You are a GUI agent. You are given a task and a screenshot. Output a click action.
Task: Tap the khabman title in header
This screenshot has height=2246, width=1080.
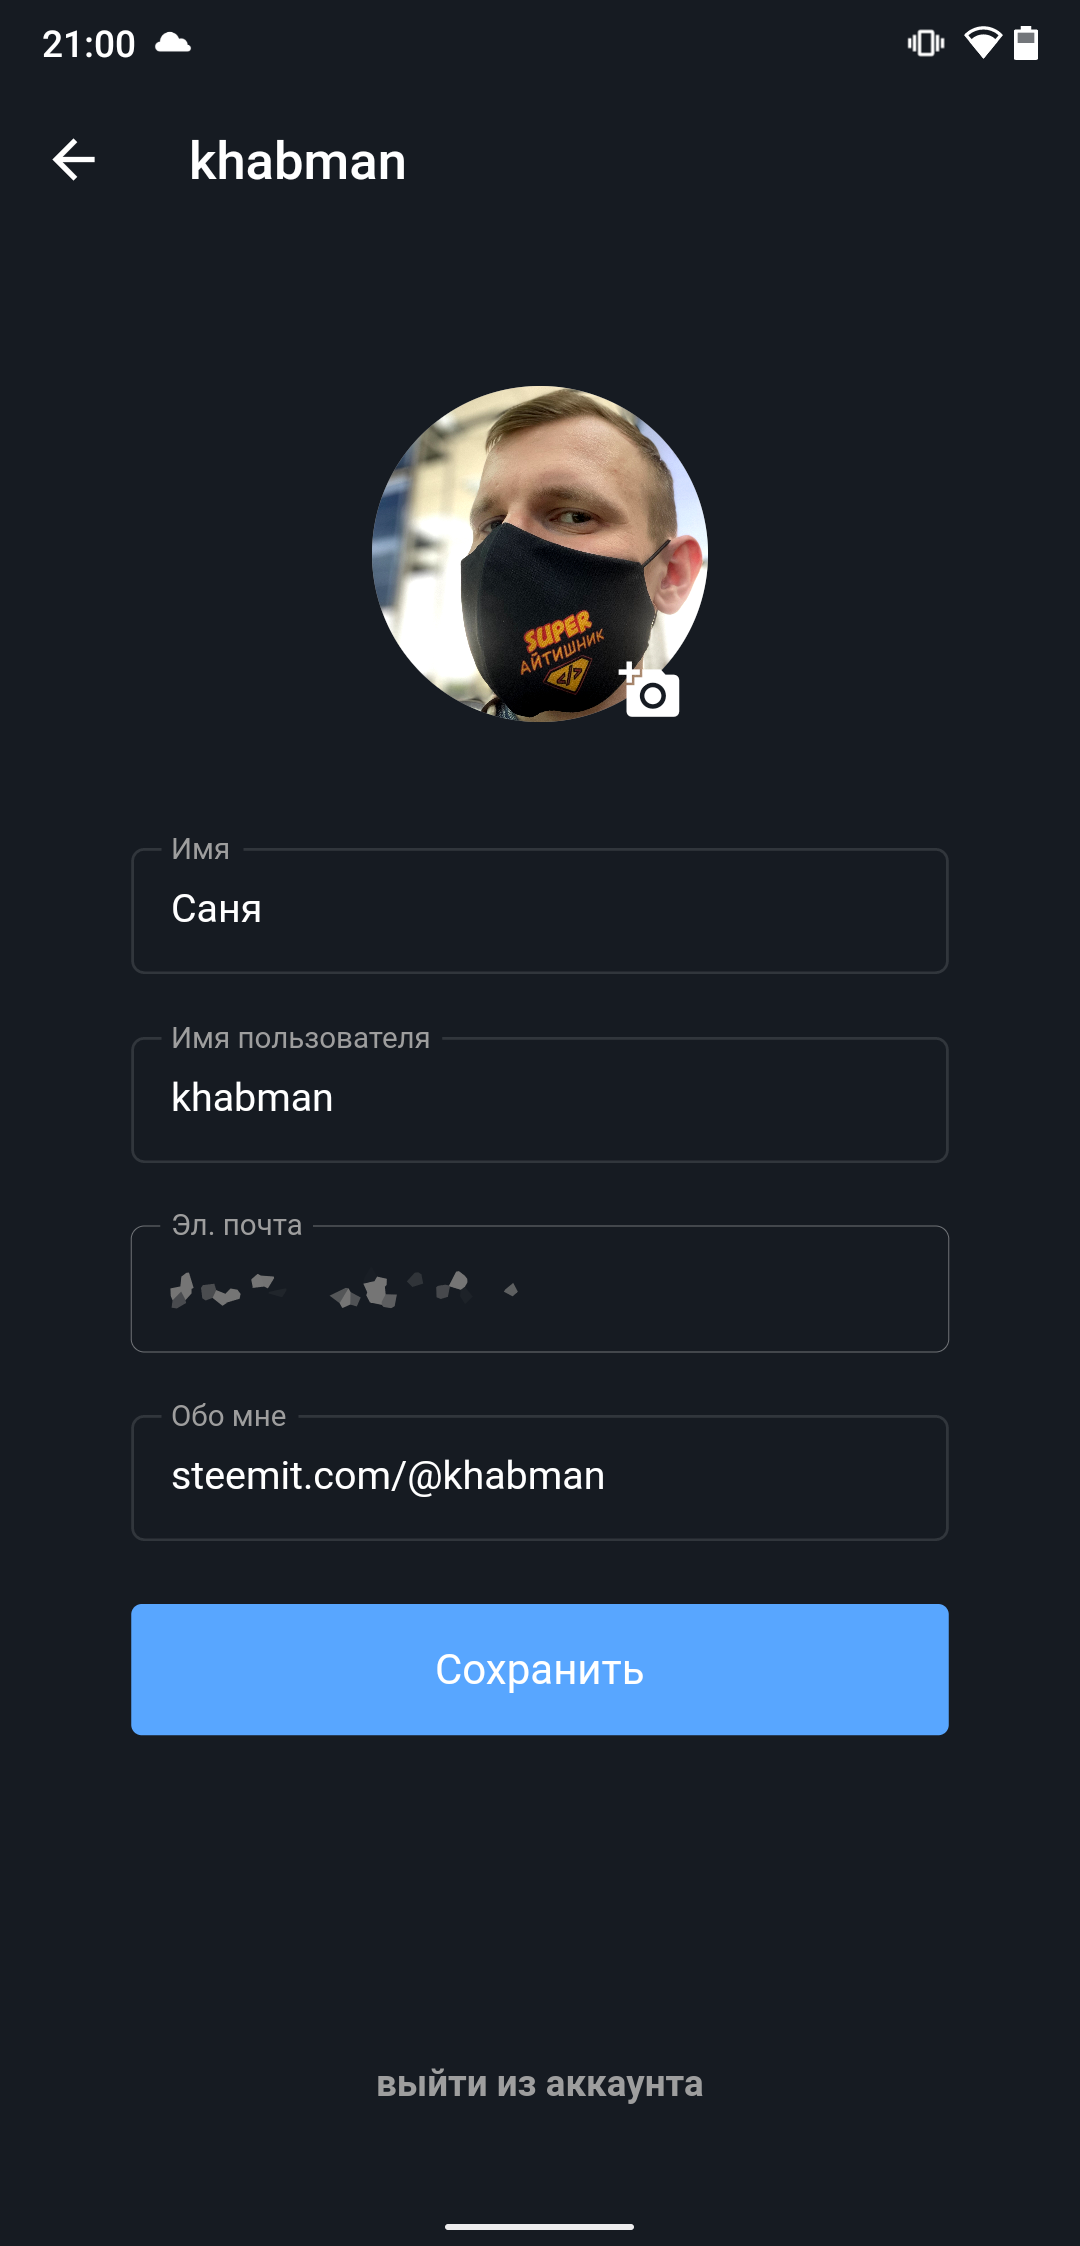[298, 161]
